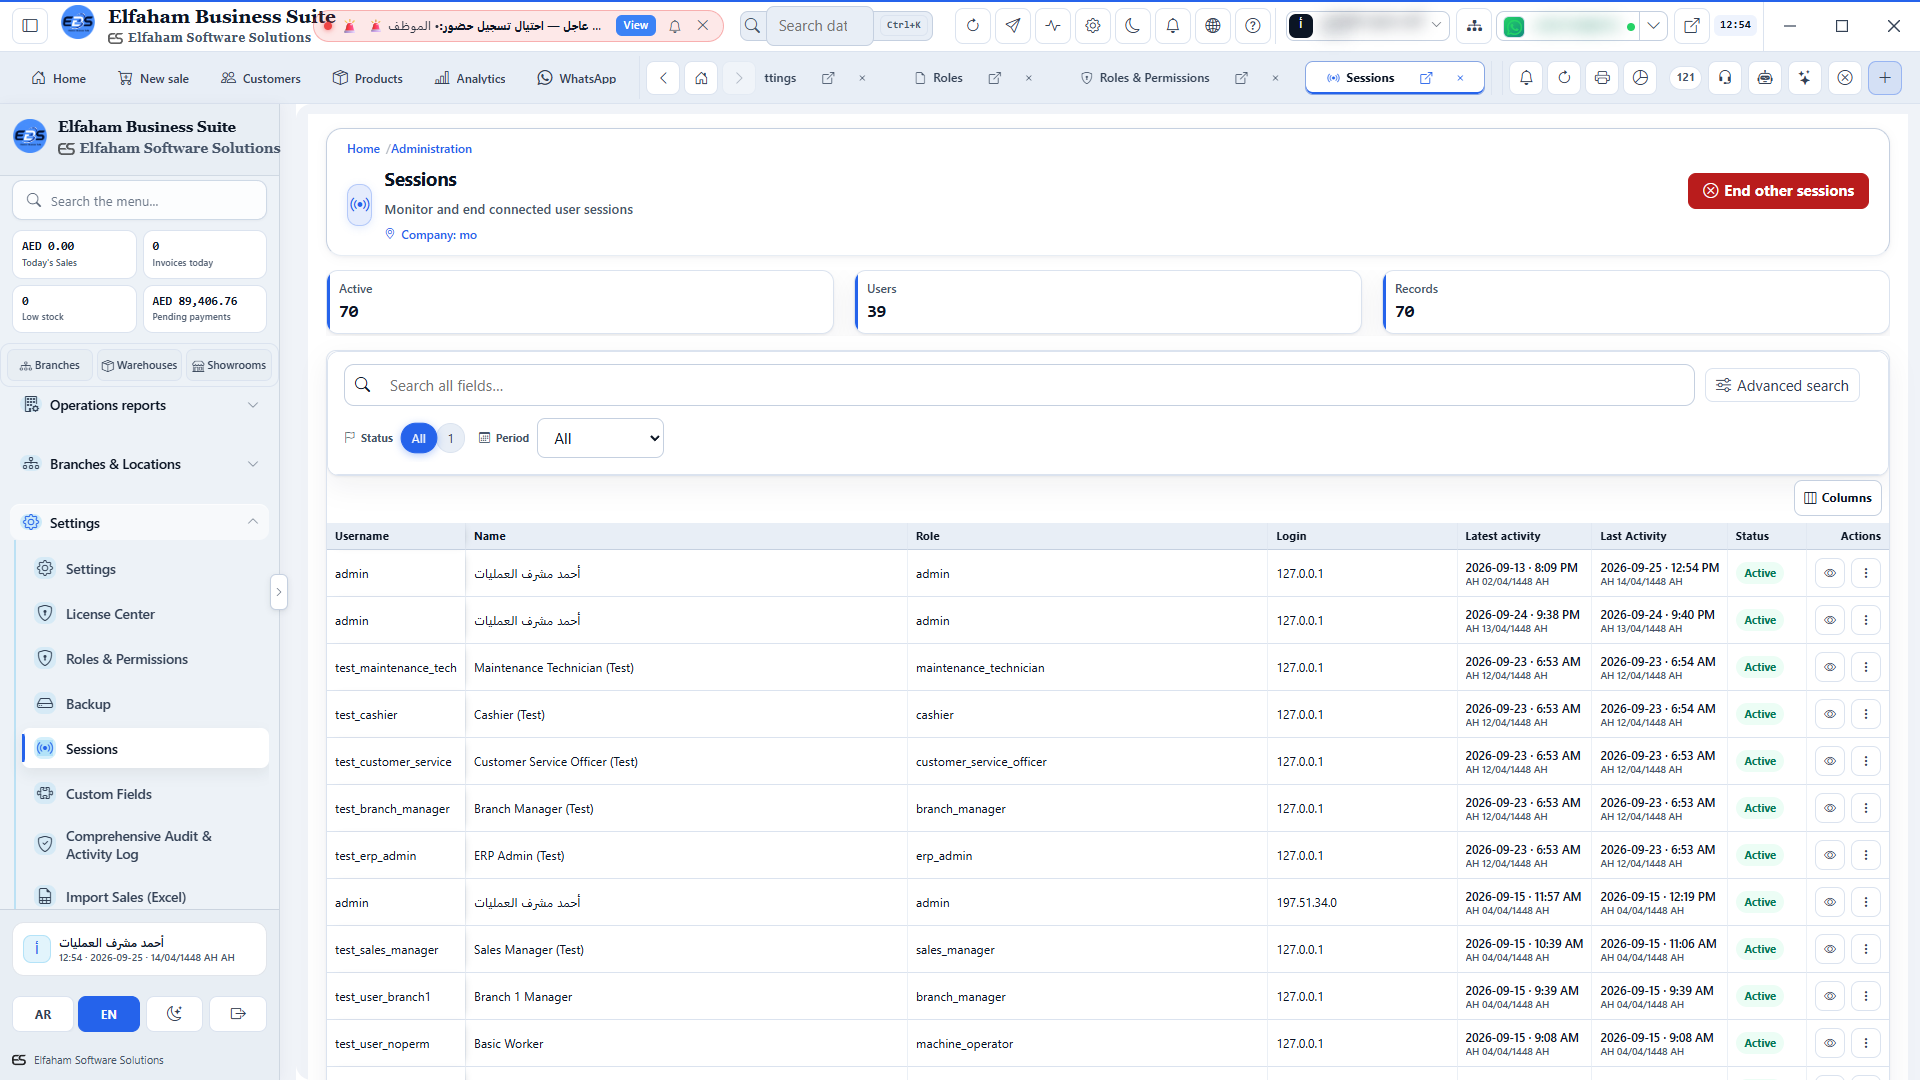Click the 121 counter badge

[x=1686, y=78]
